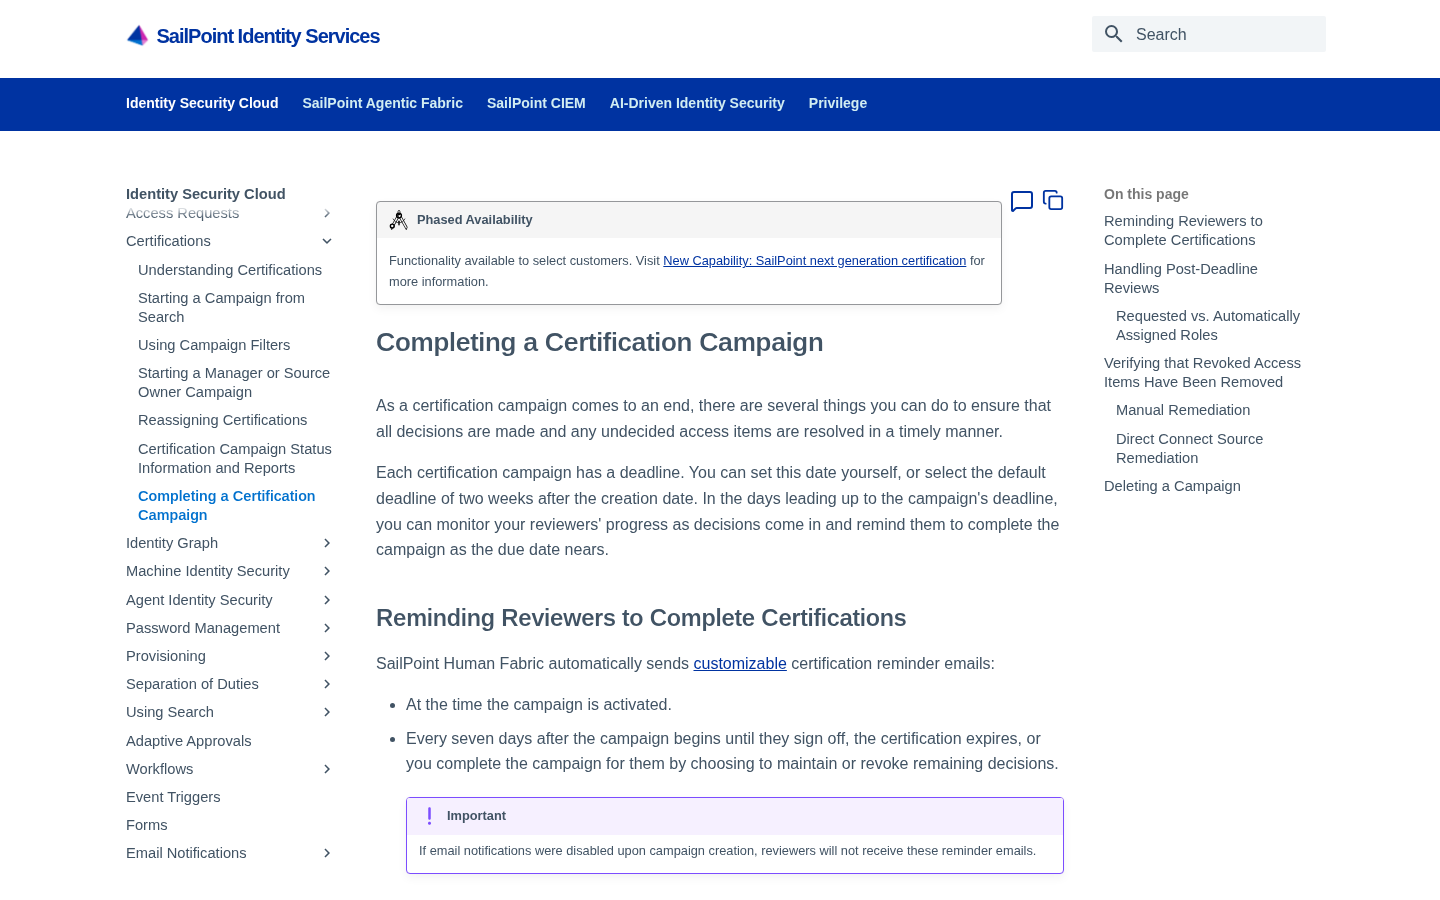Expand the Password Management section
Viewport: 1440px width, 900px height.
[327, 628]
